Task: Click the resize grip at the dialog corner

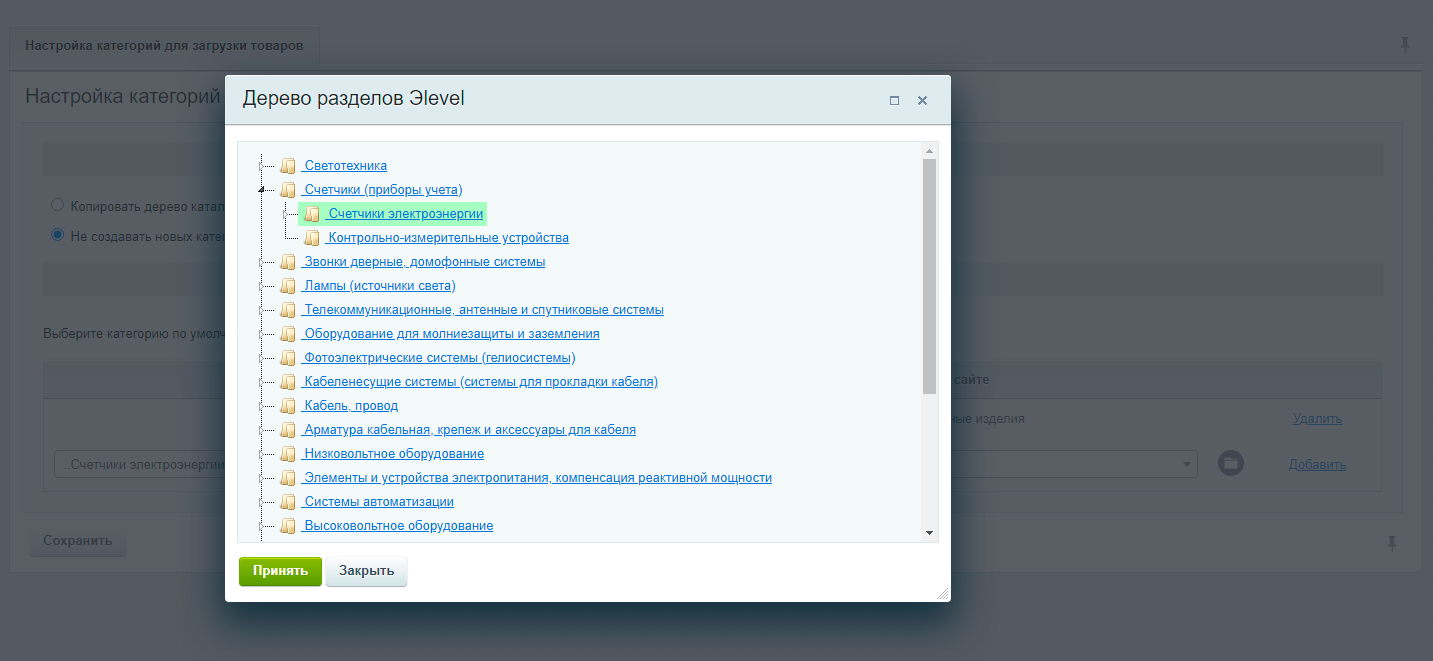Action: (x=942, y=593)
